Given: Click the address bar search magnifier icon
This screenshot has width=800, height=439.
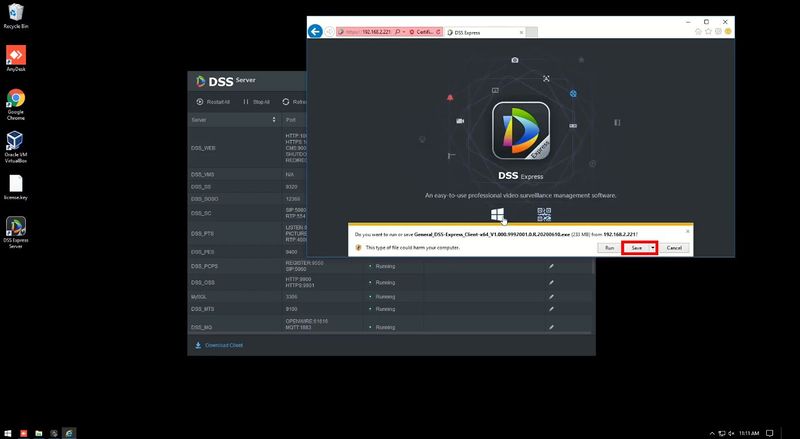Looking at the screenshot, I should [397, 32].
